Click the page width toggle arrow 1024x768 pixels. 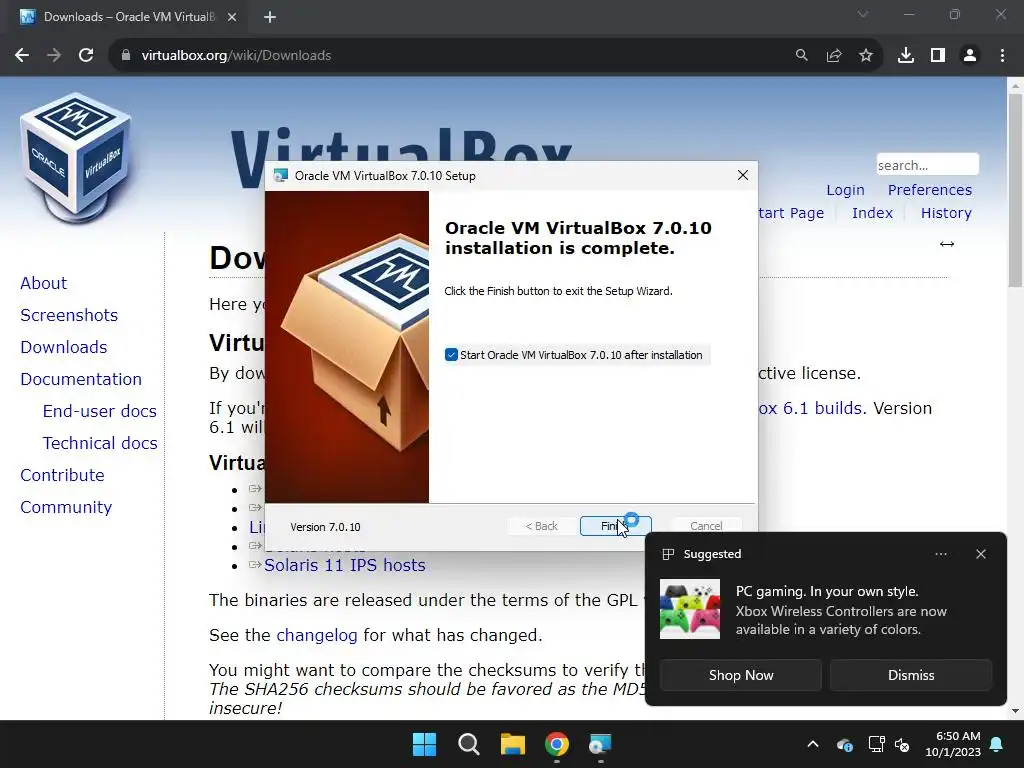point(947,244)
